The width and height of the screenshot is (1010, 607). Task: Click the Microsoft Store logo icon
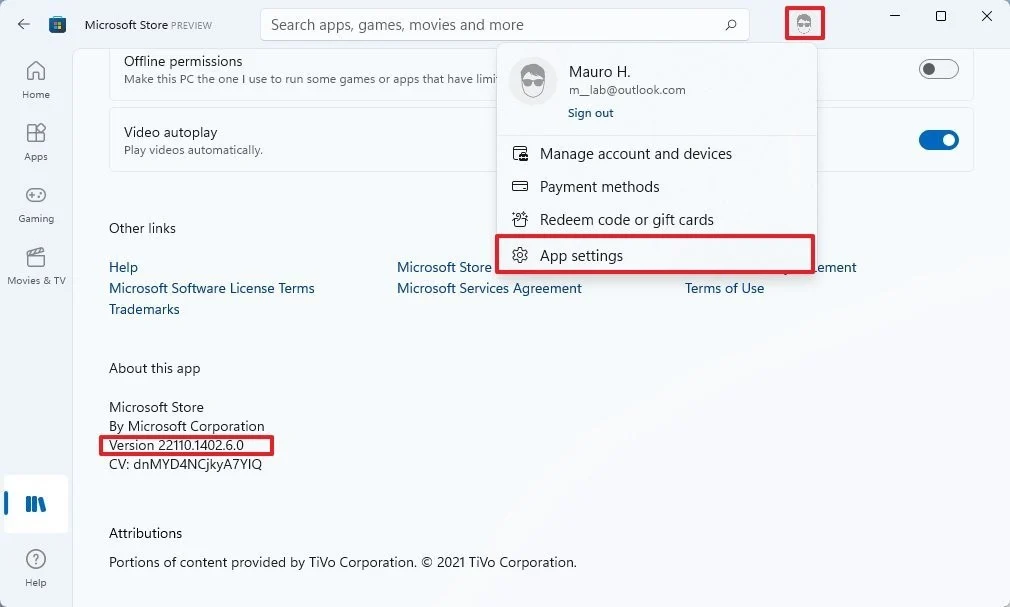57,24
